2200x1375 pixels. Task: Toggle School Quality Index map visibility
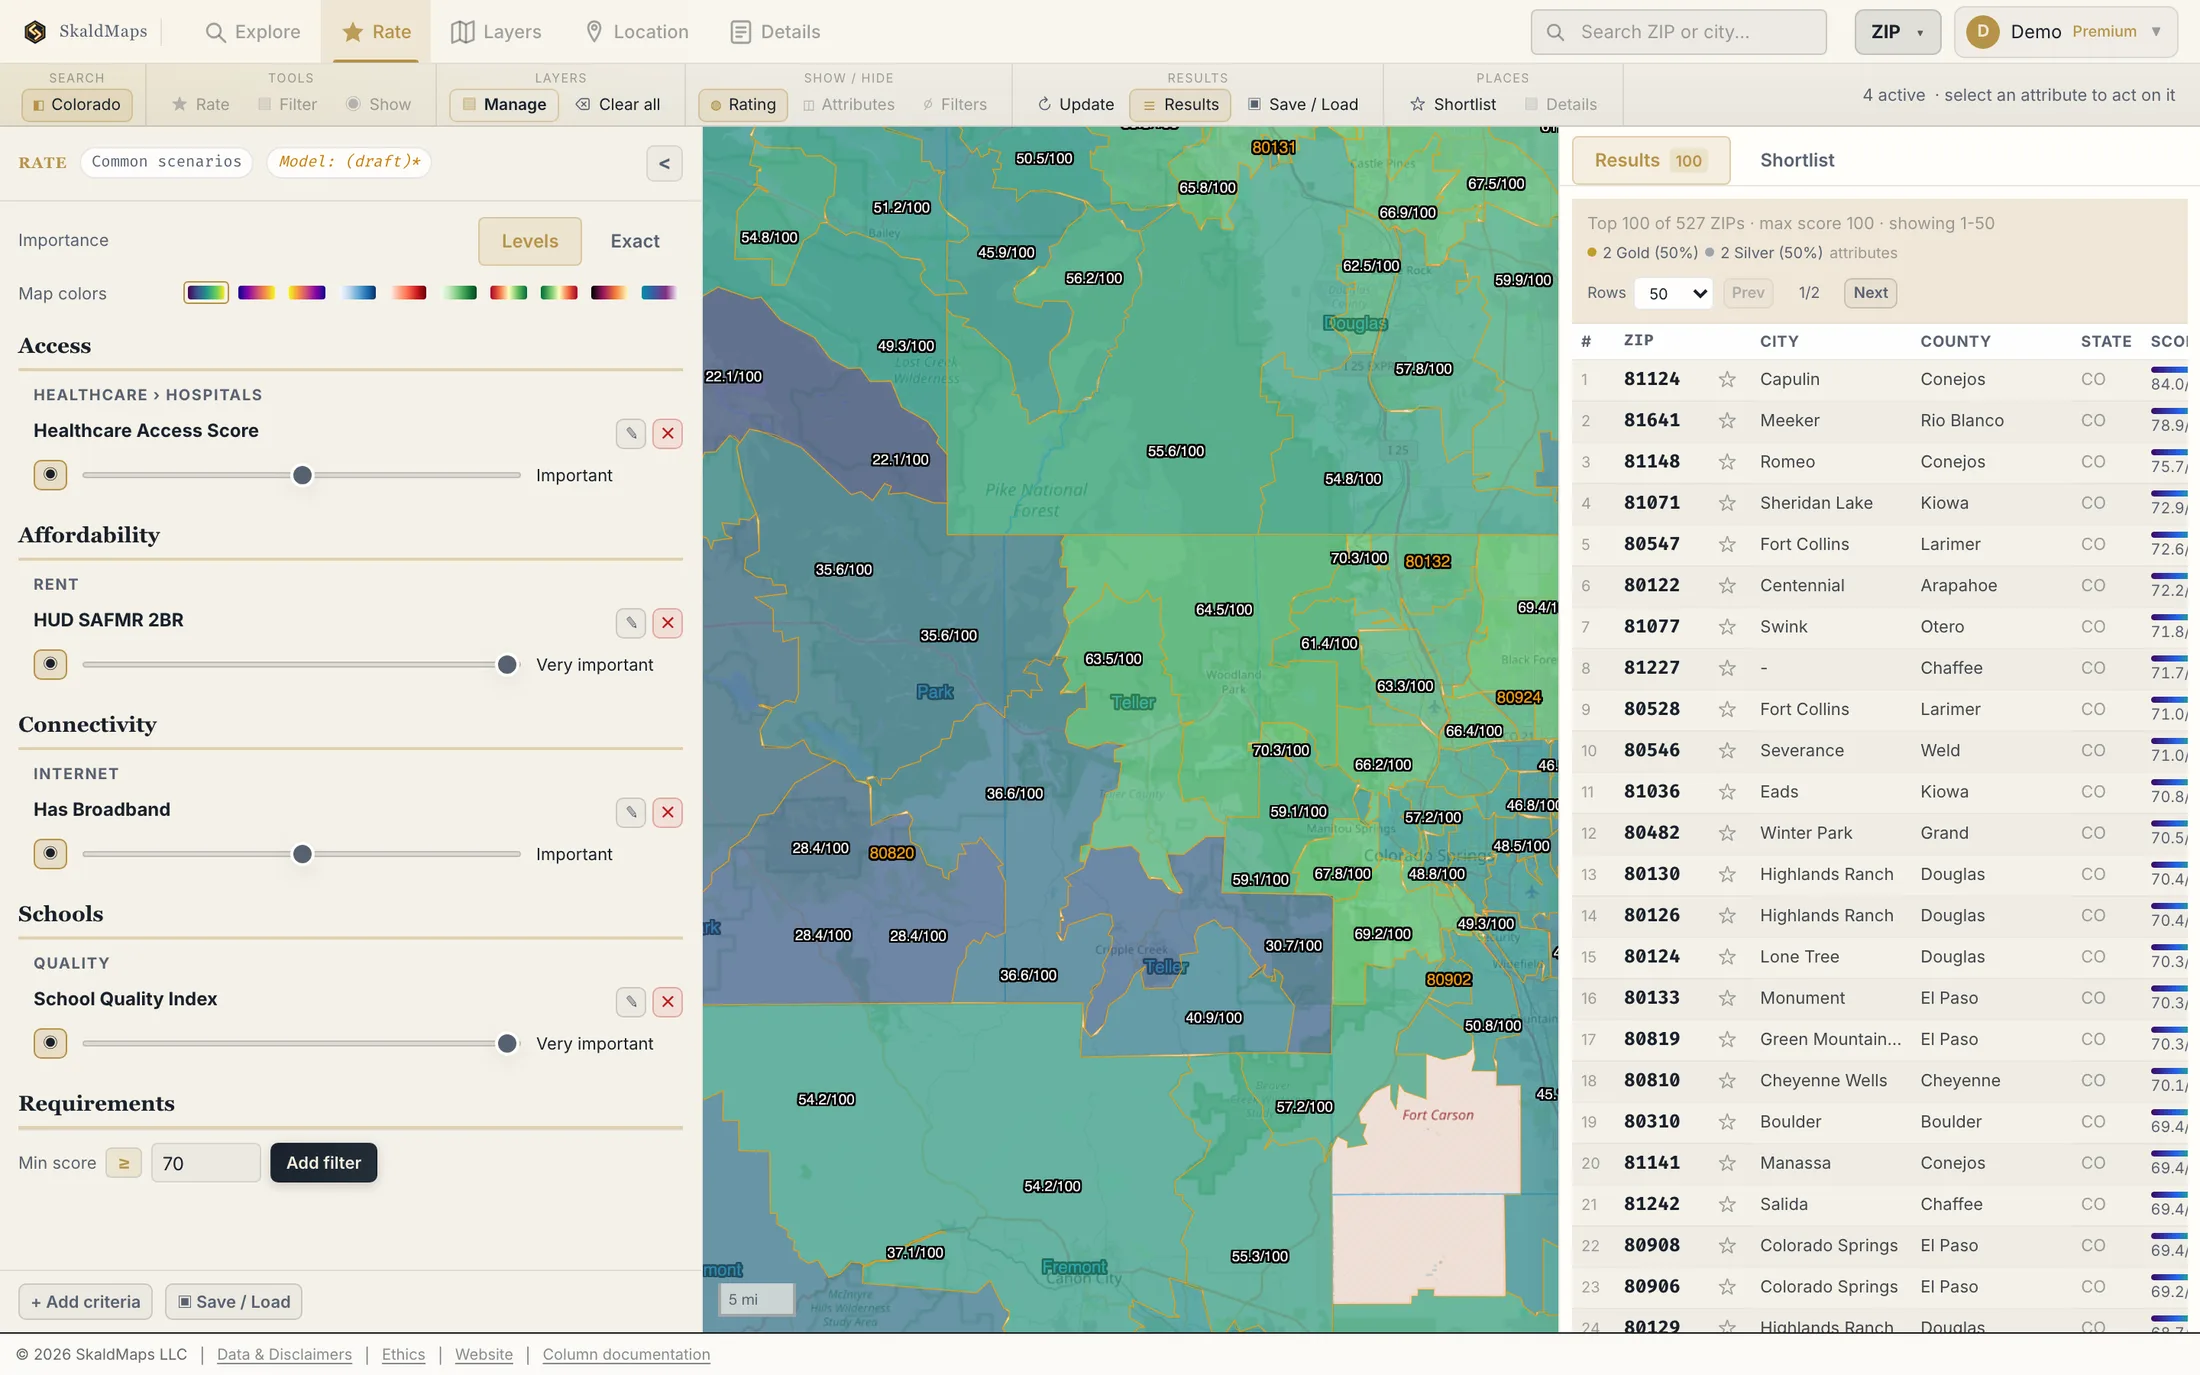[x=50, y=1043]
